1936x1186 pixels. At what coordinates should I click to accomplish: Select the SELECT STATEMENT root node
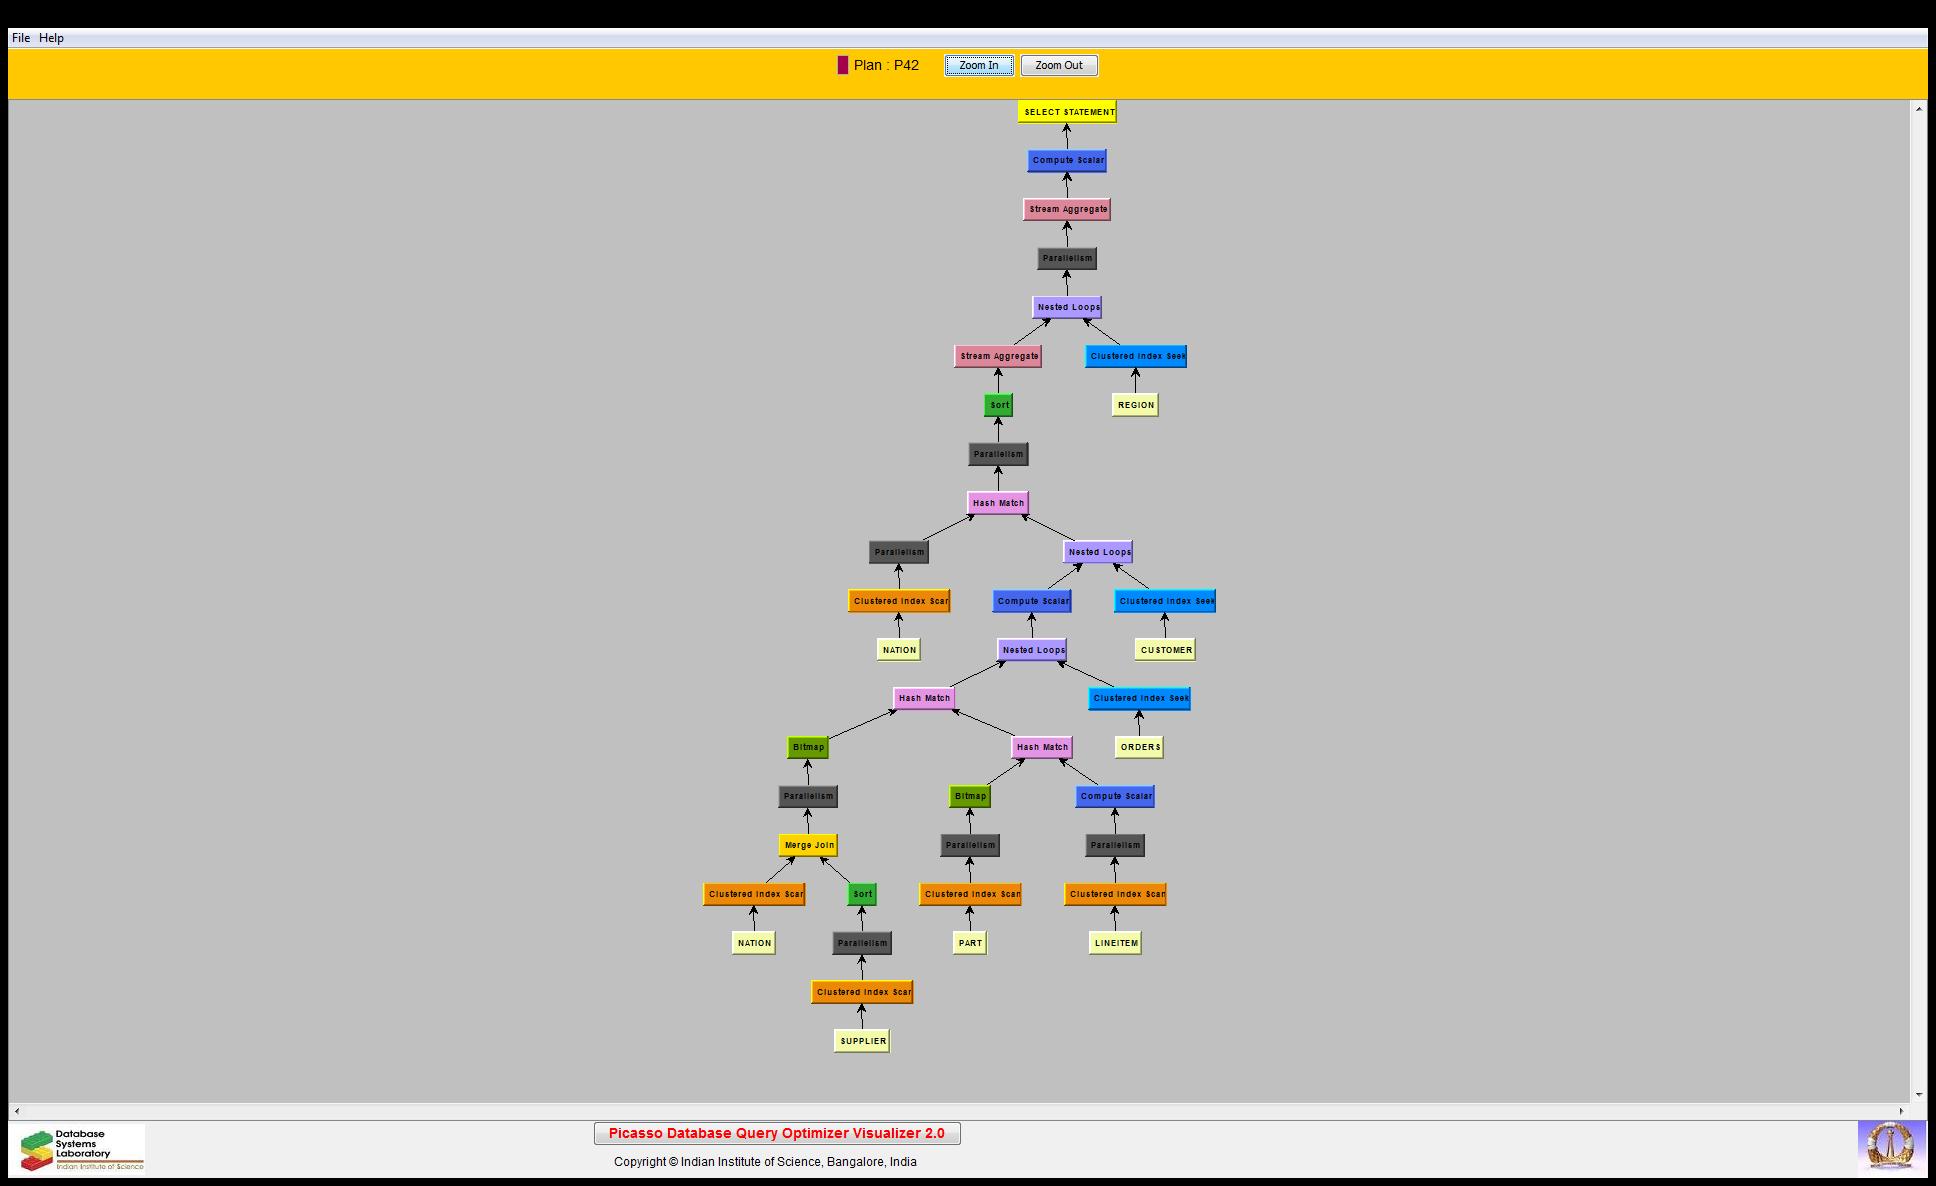(1067, 112)
